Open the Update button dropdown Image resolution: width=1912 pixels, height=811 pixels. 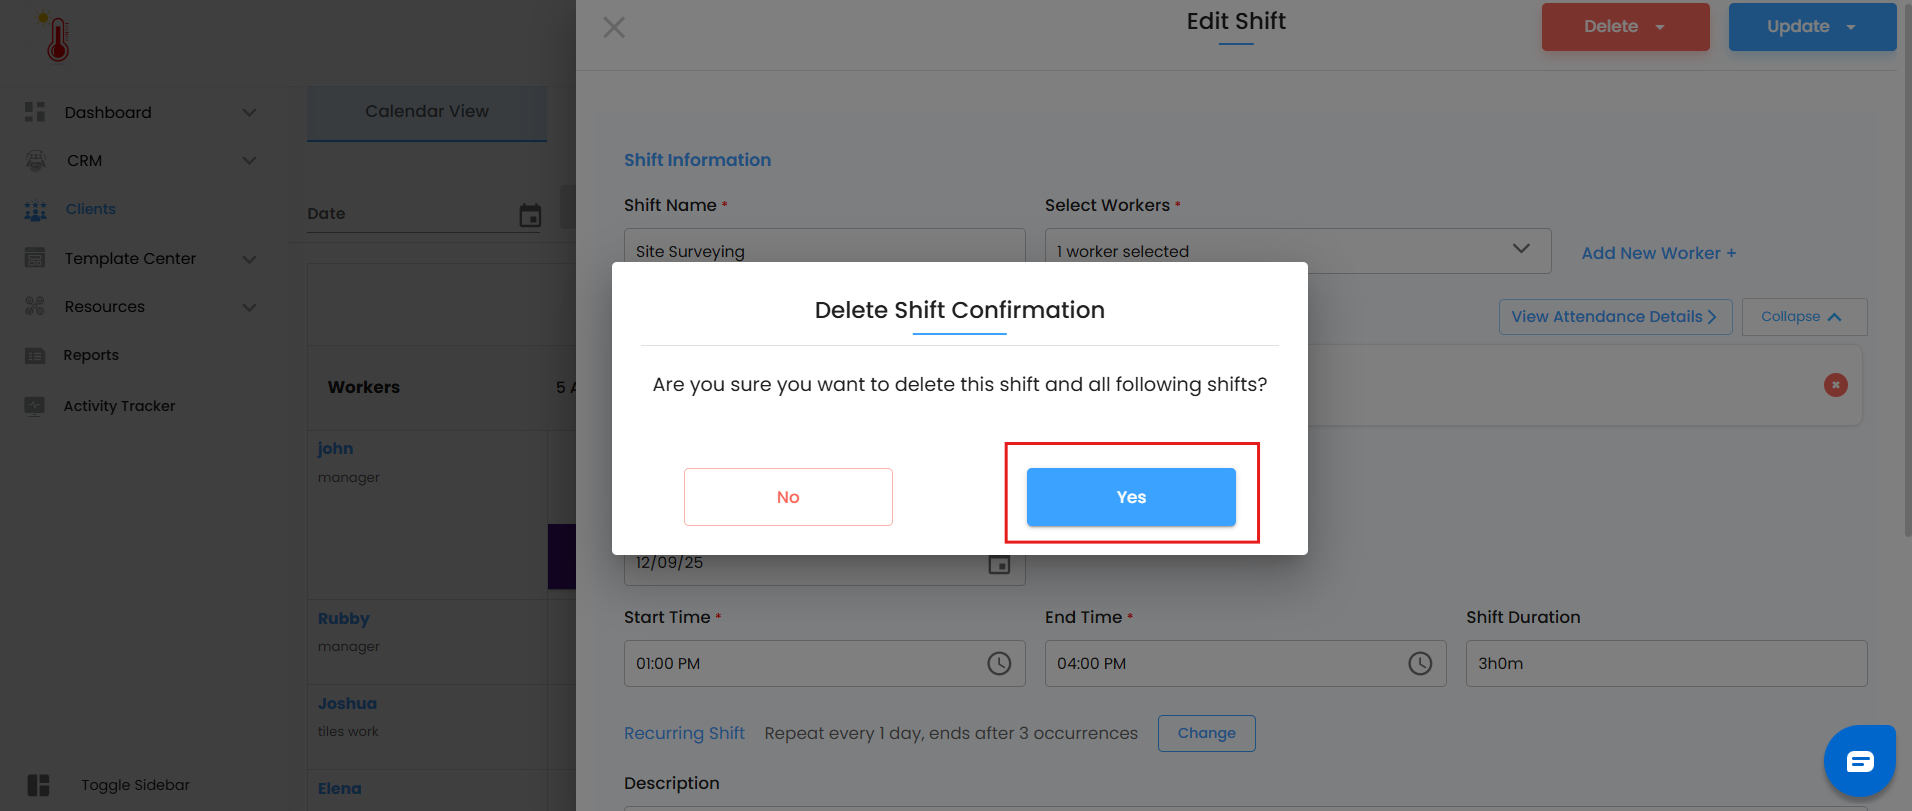pyautogui.click(x=1851, y=27)
